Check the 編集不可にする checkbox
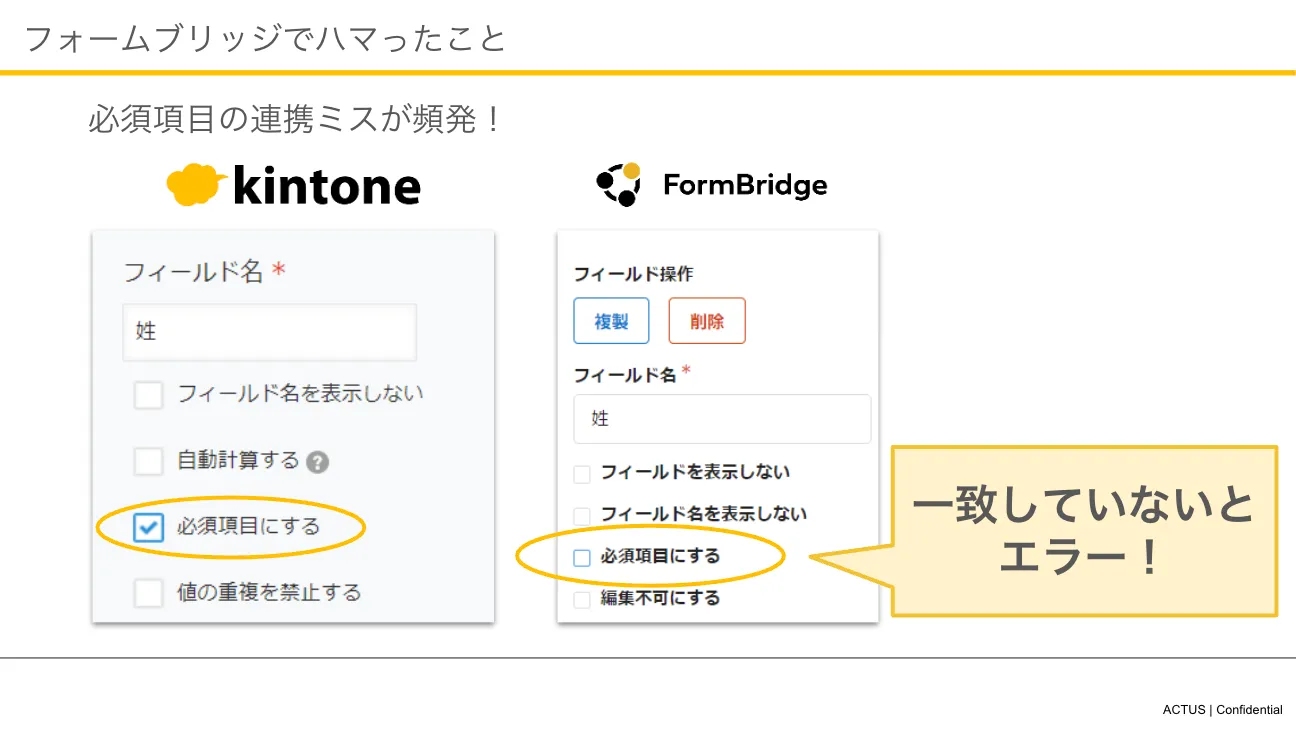Image resolution: width=1296 pixels, height=730 pixels. pyautogui.click(x=582, y=600)
